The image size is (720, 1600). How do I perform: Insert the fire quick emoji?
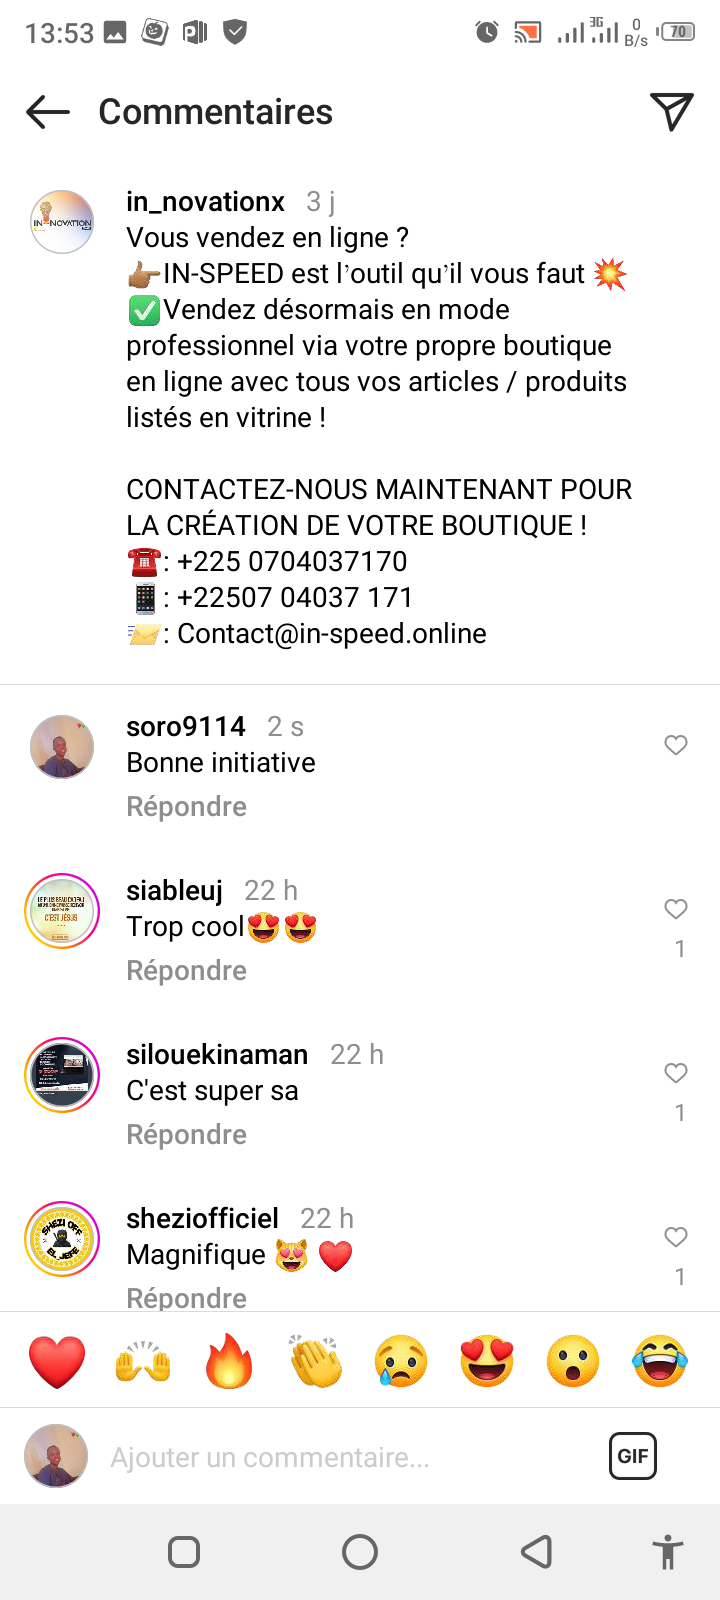tap(229, 1361)
